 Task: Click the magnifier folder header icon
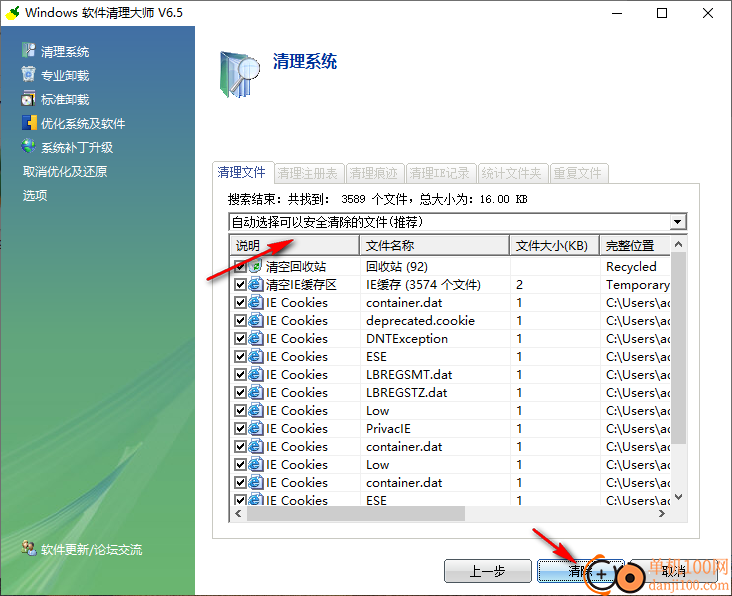coord(239,74)
